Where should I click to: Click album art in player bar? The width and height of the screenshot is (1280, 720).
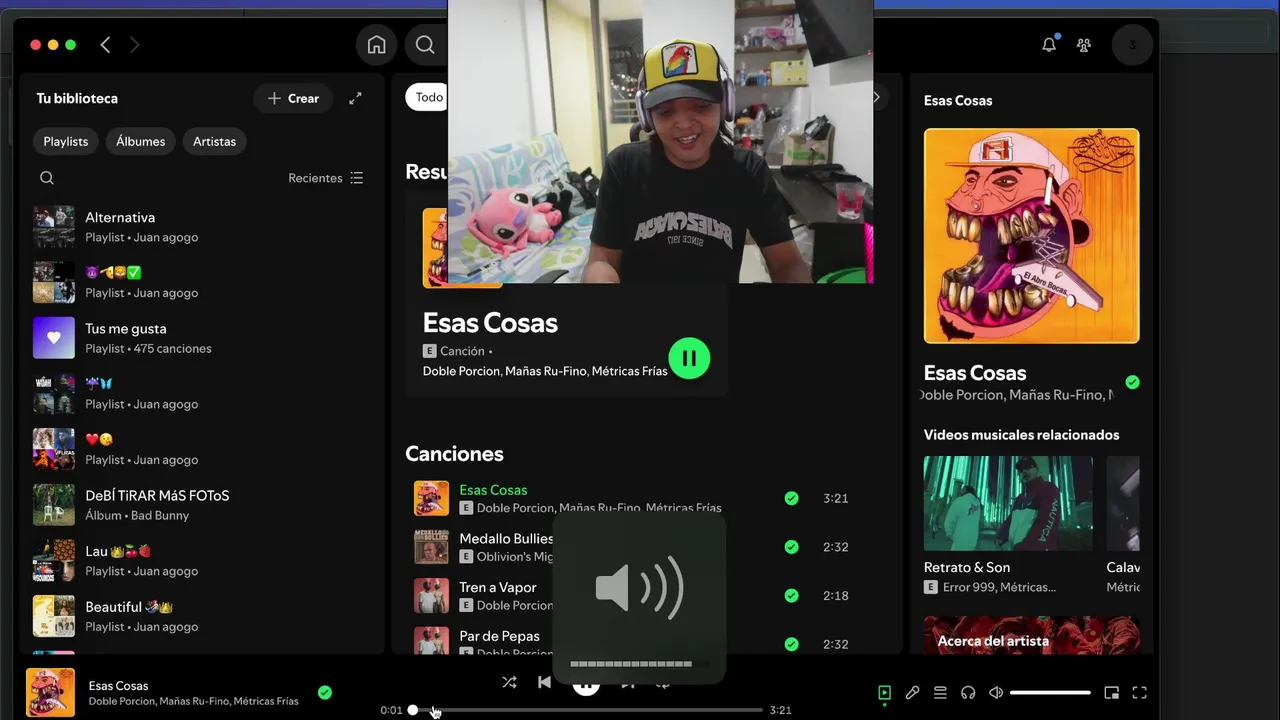(50, 692)
